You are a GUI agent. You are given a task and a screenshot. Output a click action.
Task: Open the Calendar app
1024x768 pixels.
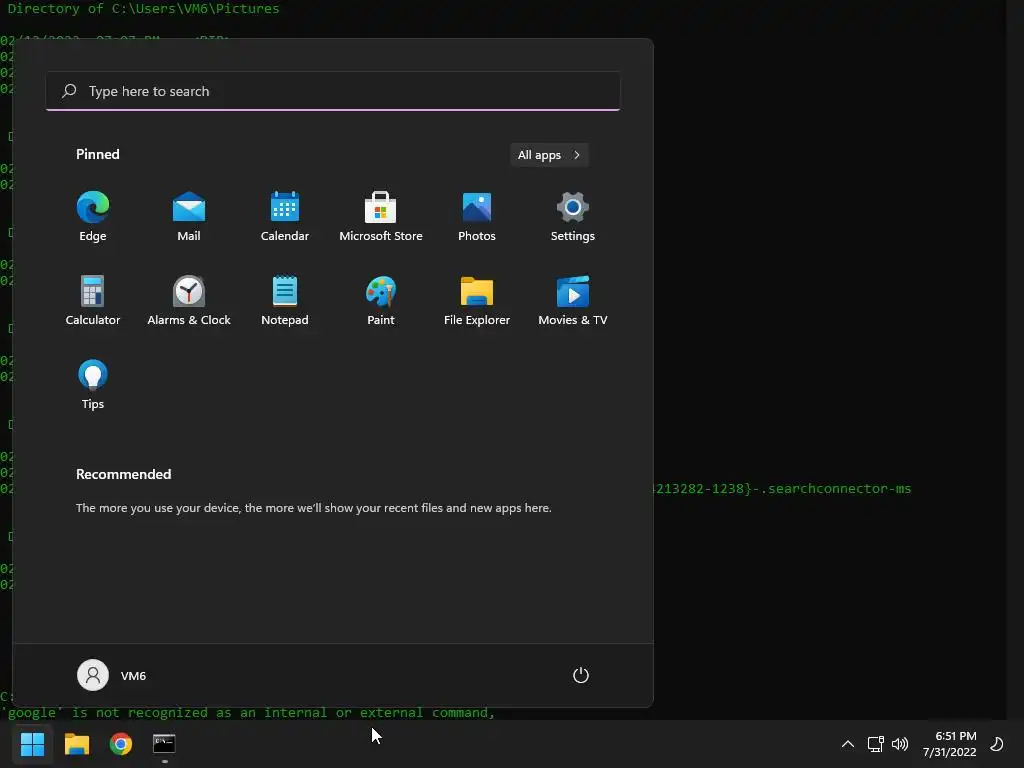pyautogui.click(x=285, y=217)
